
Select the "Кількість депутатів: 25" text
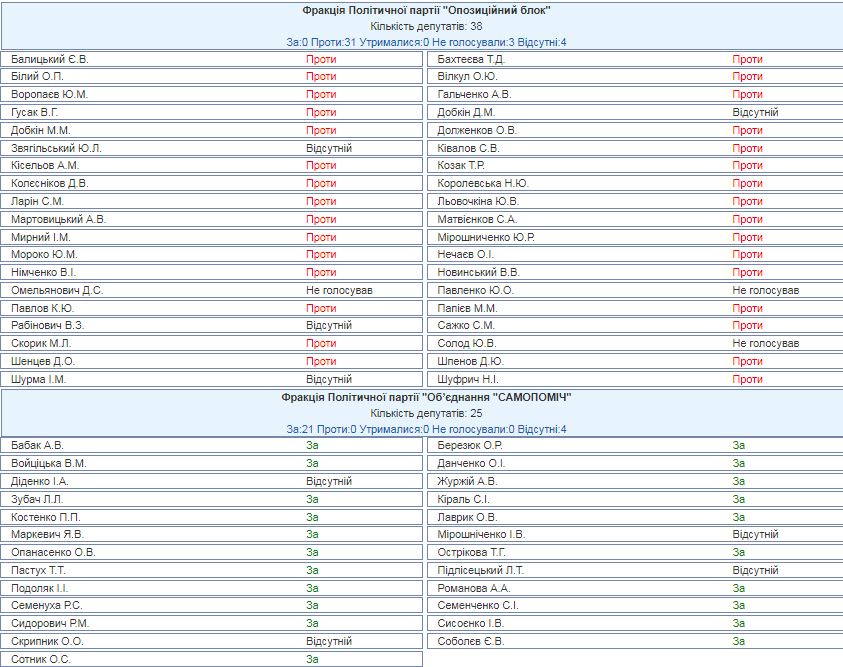click(427, 413)
